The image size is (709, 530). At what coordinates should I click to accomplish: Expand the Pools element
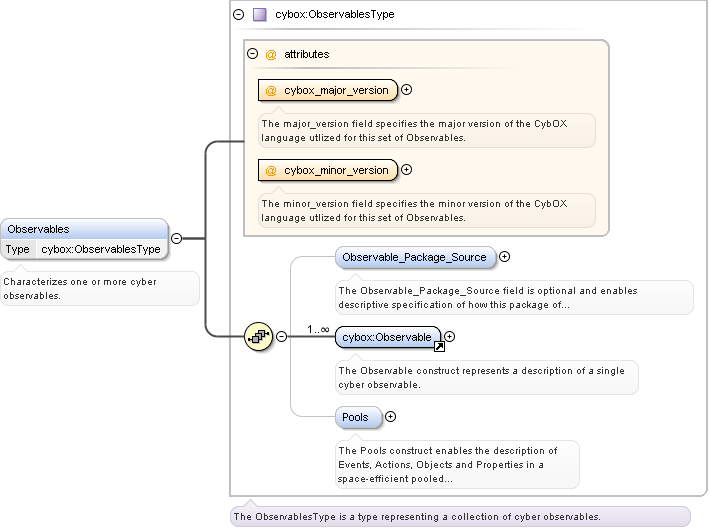pos(391,417)
